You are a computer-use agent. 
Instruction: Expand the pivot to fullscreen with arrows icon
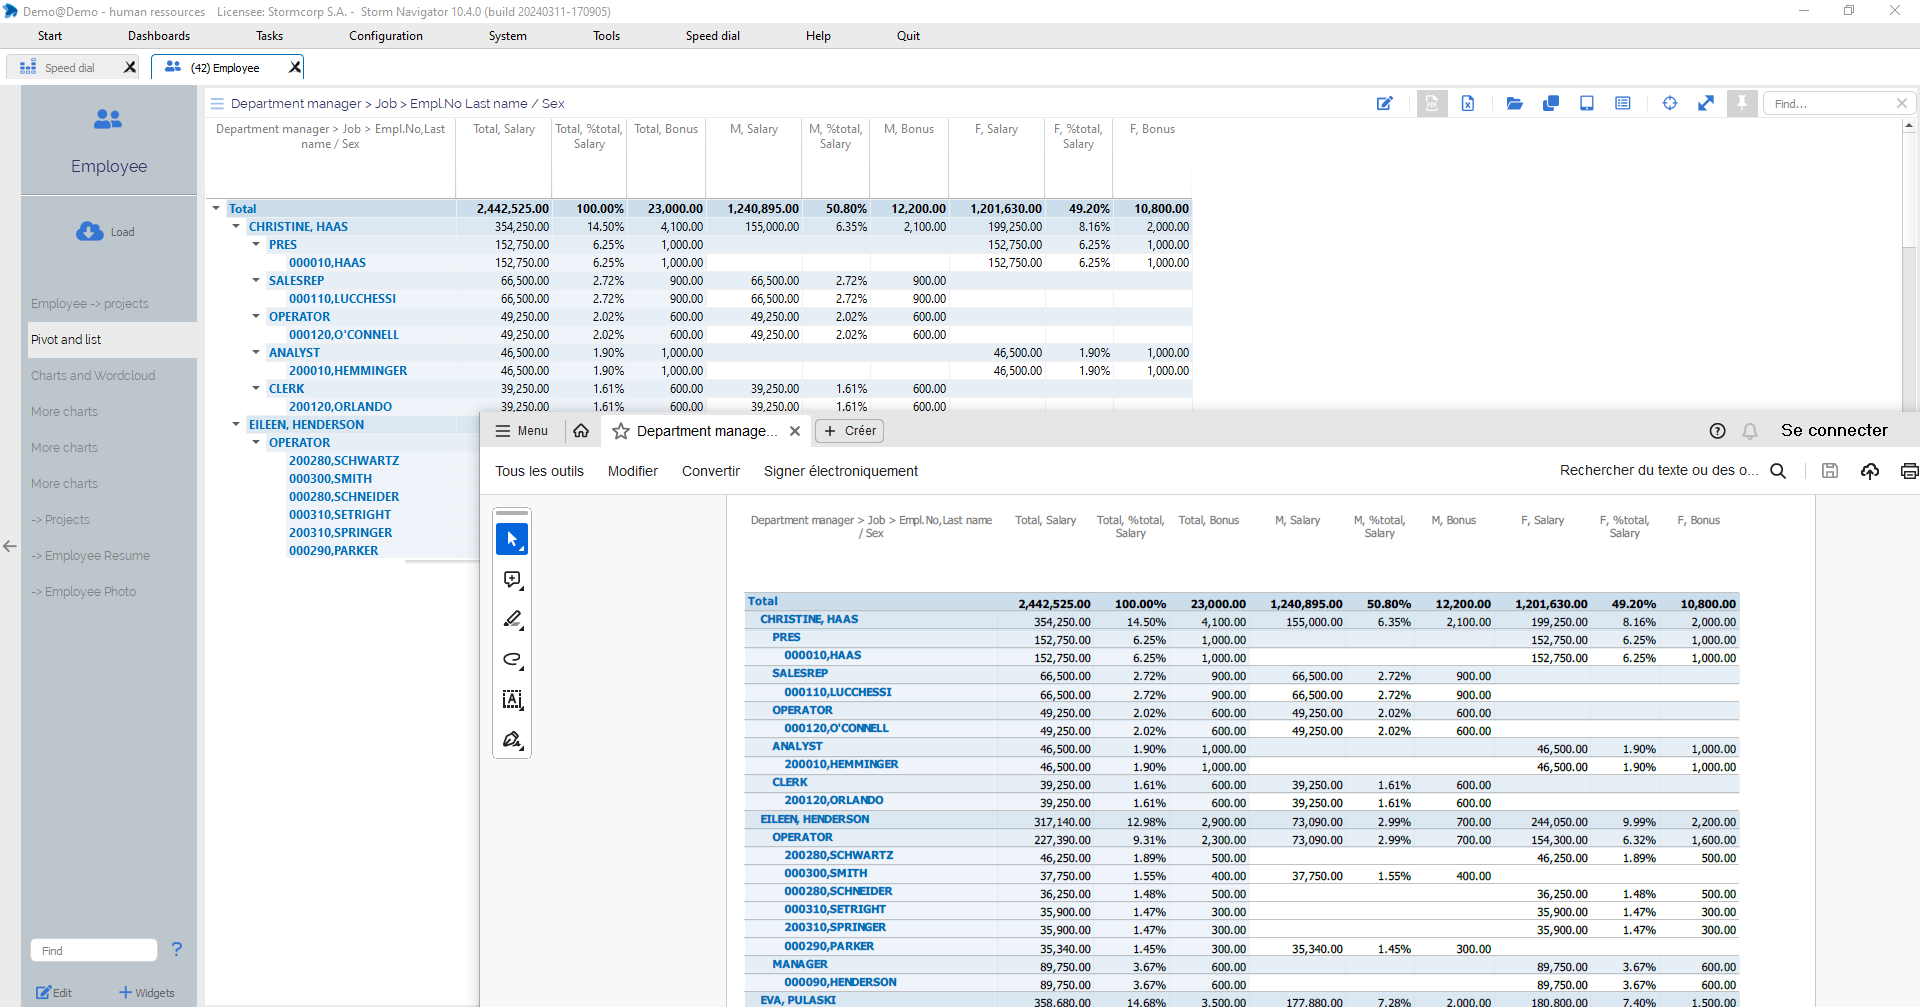1706,103
